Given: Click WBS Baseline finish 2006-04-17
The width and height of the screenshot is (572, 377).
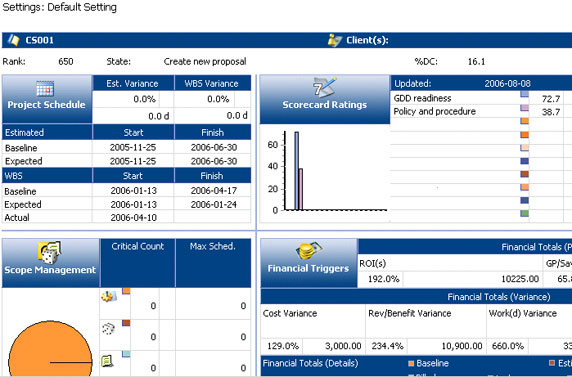Looking at the screenshot, I should pos(214,191).
